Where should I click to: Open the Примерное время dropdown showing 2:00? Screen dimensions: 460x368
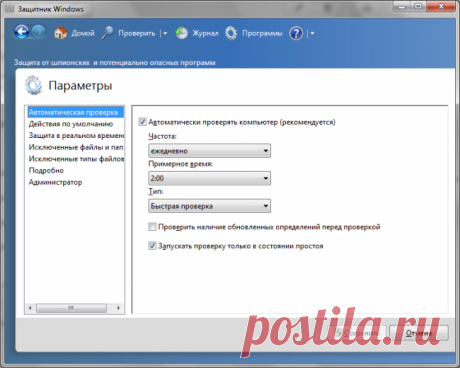209,178
